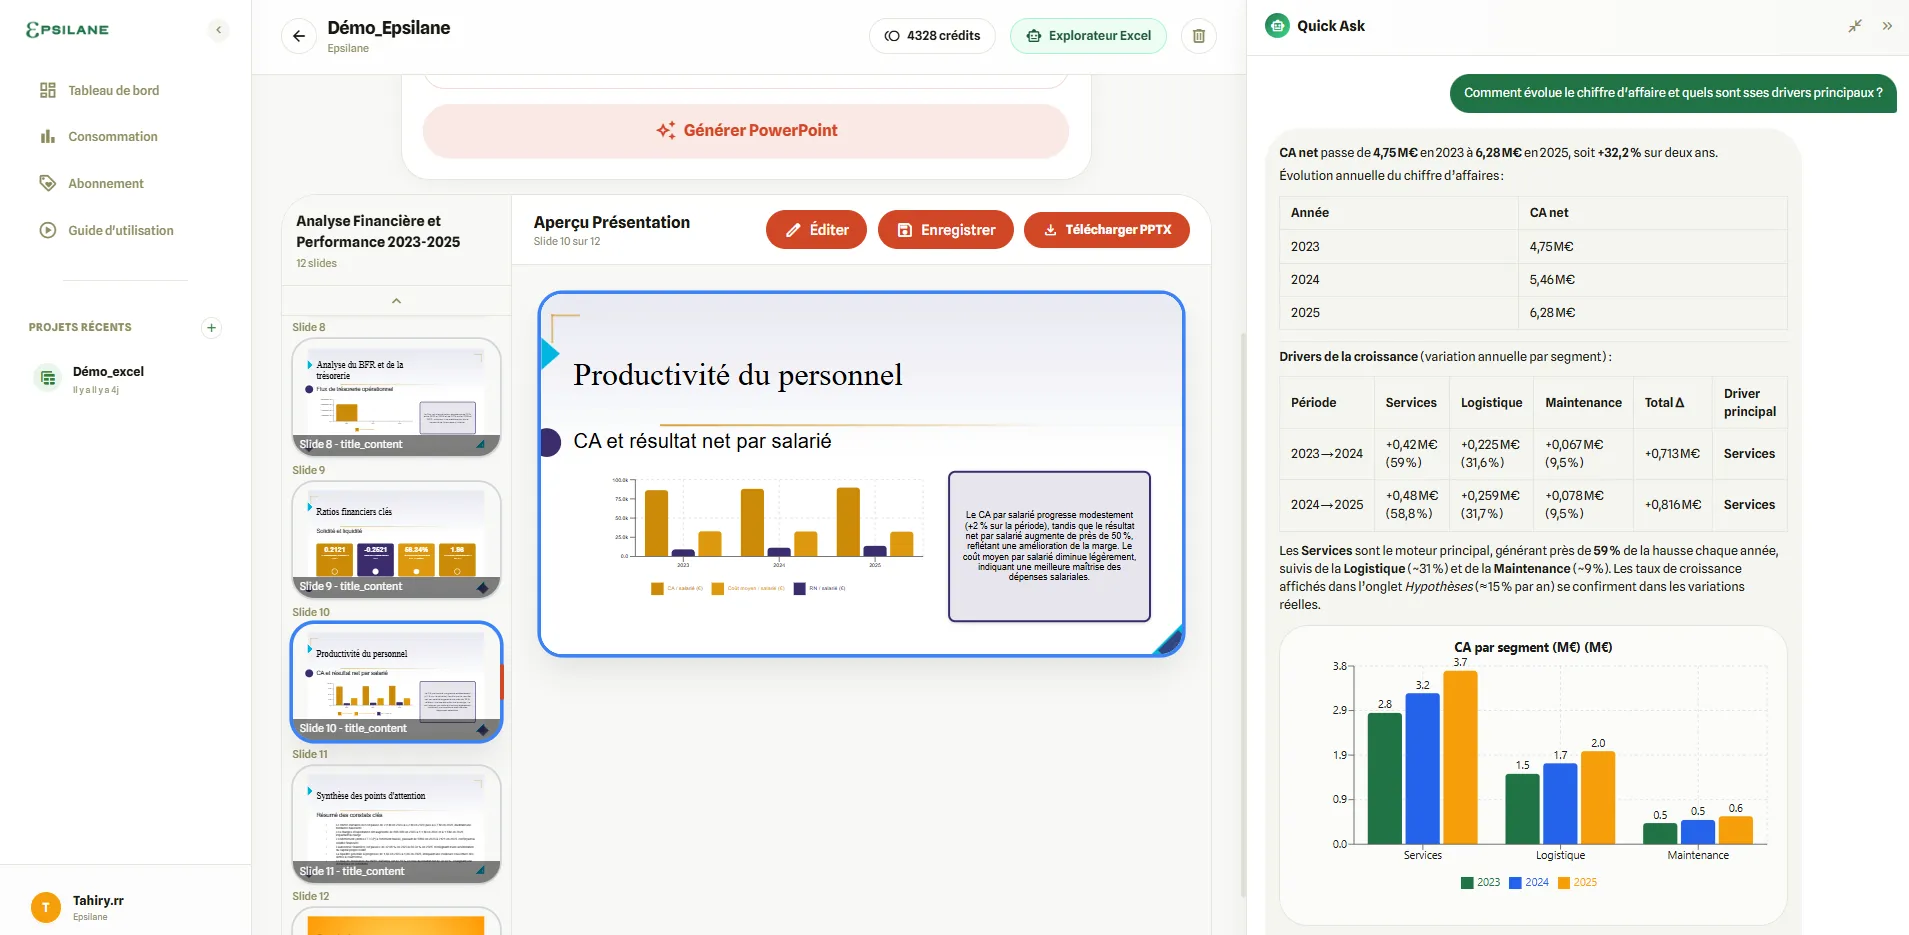
Task: Select the Slide 11 thumbnail
Action: pyautogui.click(x=396, y=823)
